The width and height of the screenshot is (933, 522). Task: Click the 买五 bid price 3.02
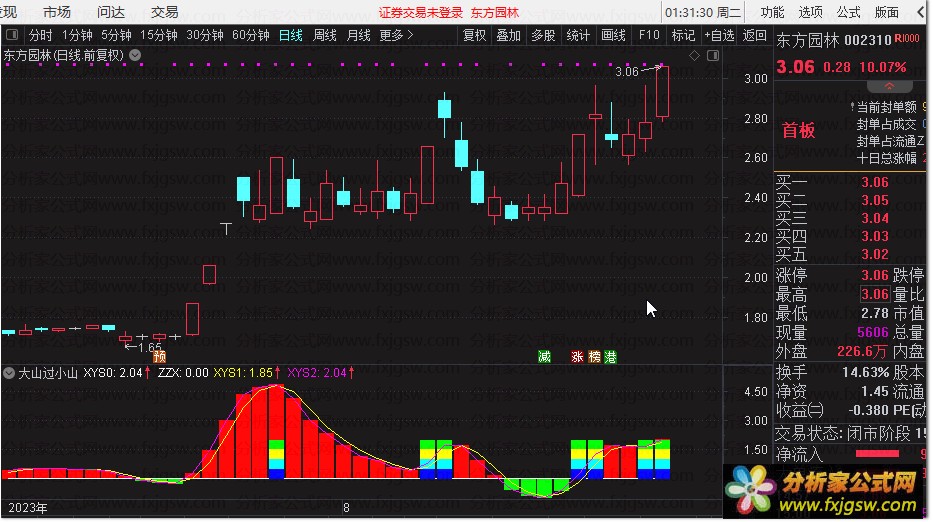875,254
